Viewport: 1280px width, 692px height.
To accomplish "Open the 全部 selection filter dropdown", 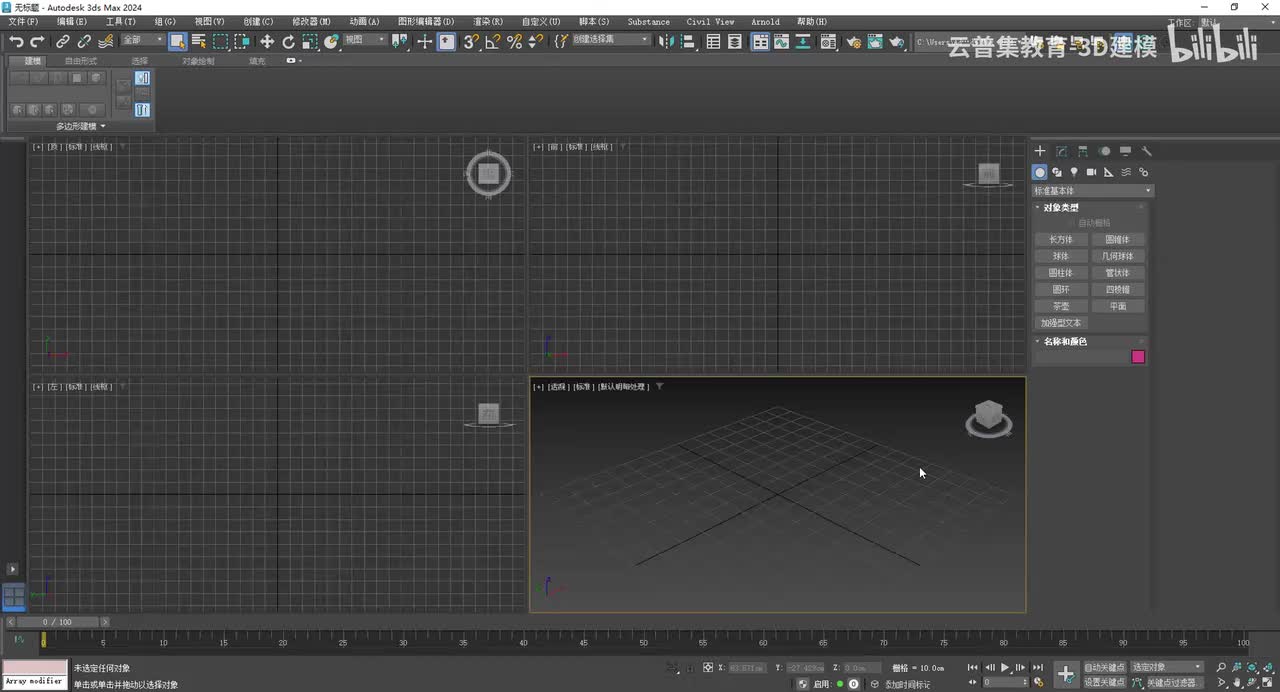I will [x=142, y=40].
